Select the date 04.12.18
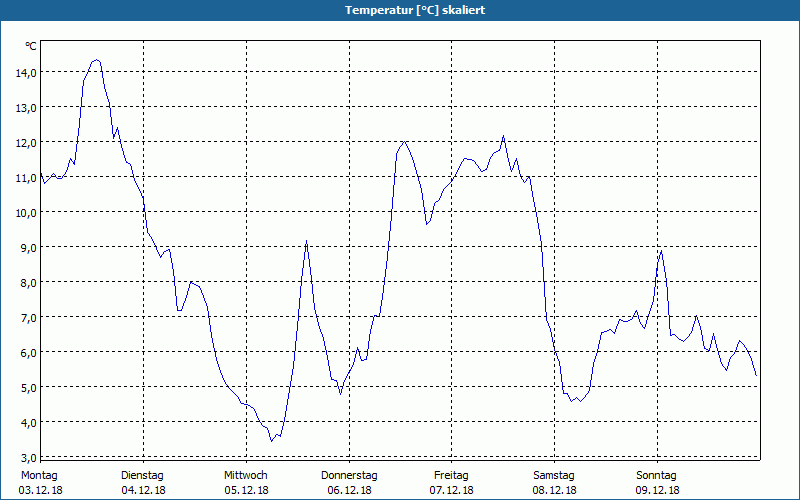This screenshot has width=800, height=500. tap(143, 490)
